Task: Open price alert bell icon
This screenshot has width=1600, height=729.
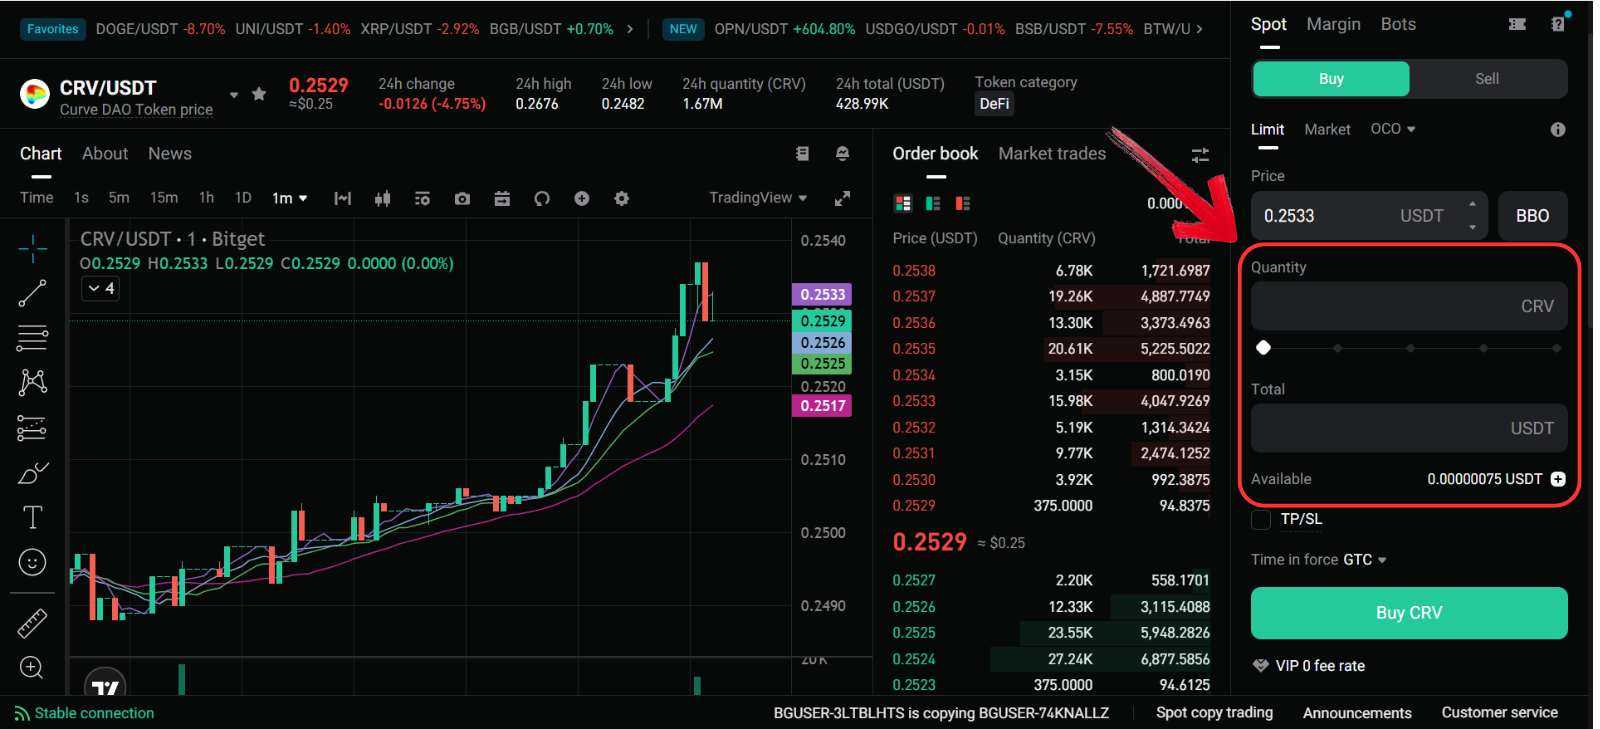Action: click(842, 153)
